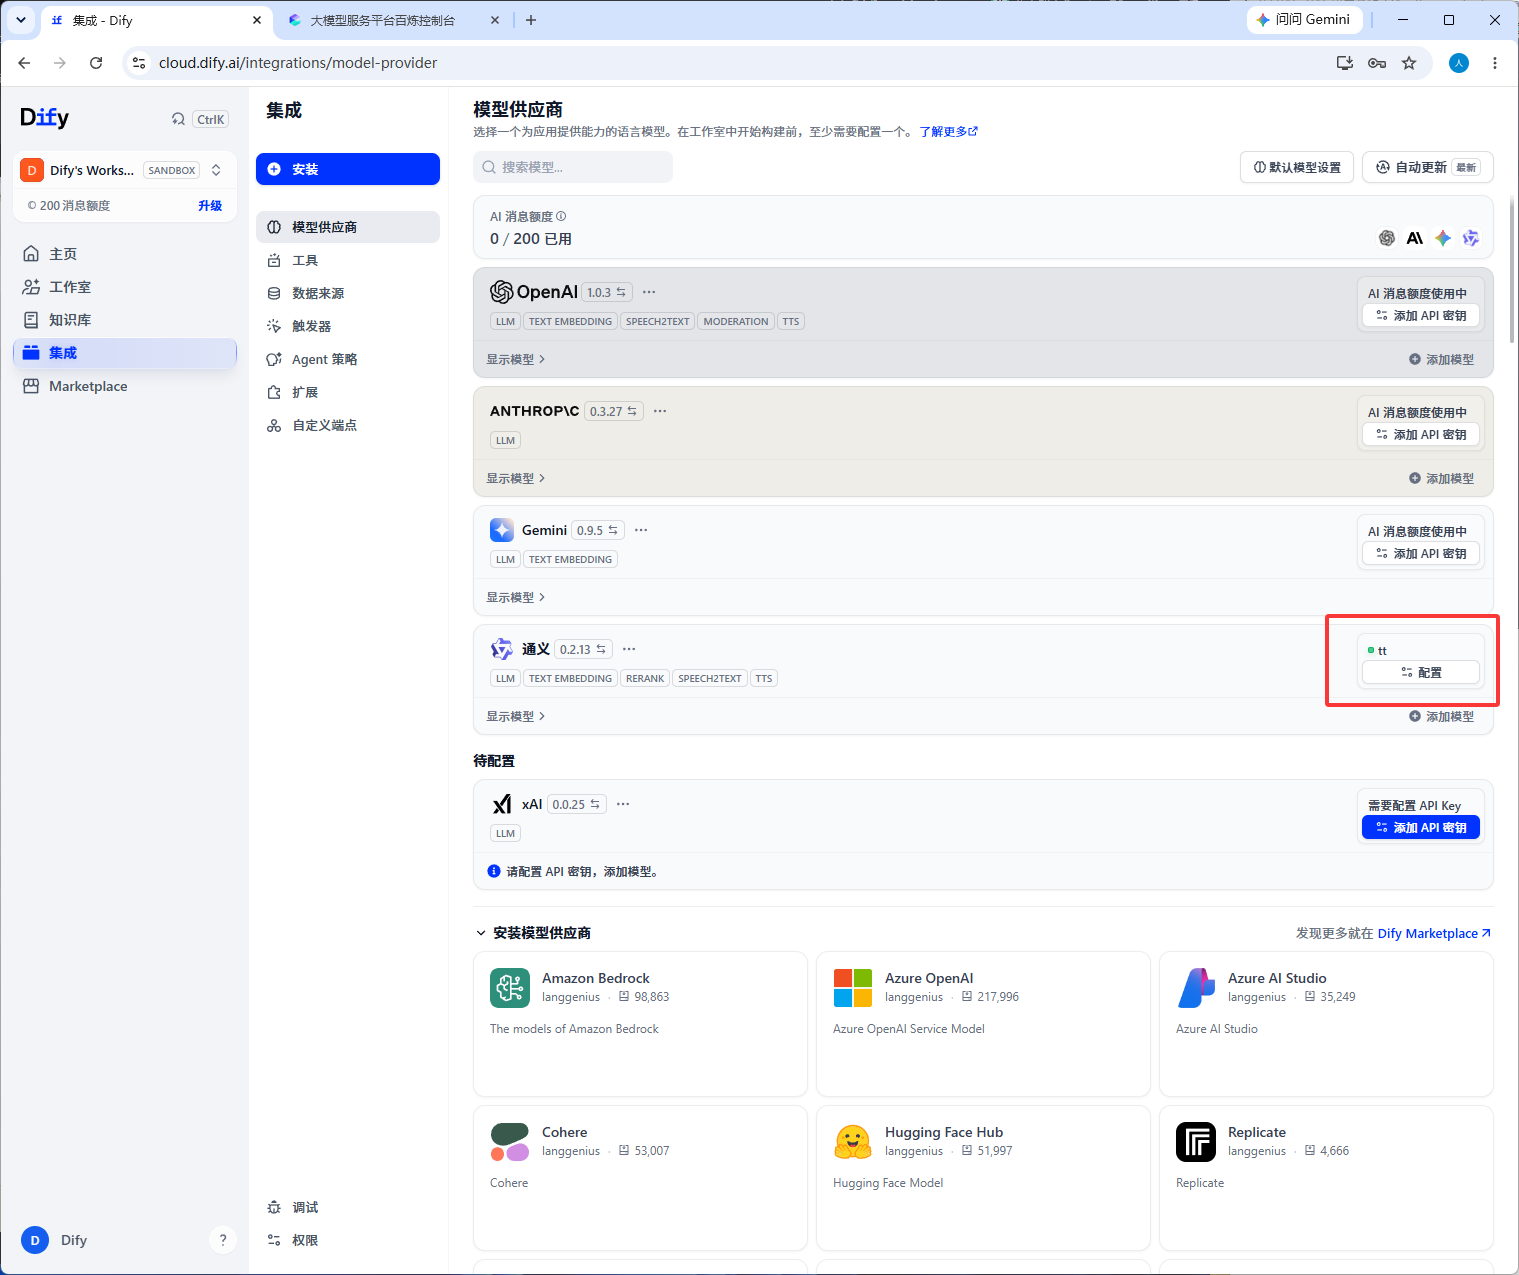Bookmark this page with the star icon
This screenshot has width=1519, height=1275.
click(1409, 63)
